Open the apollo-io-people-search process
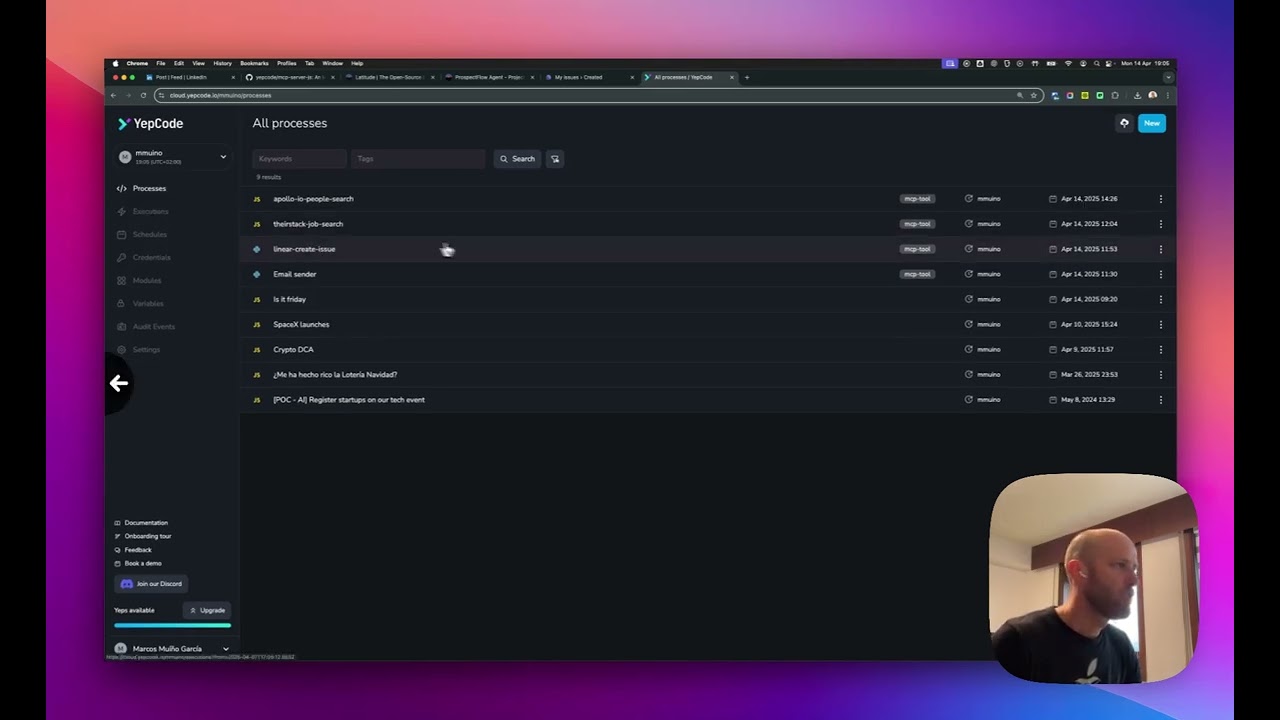Viewport: 1280px width, 720px height. tap(313, 199)
